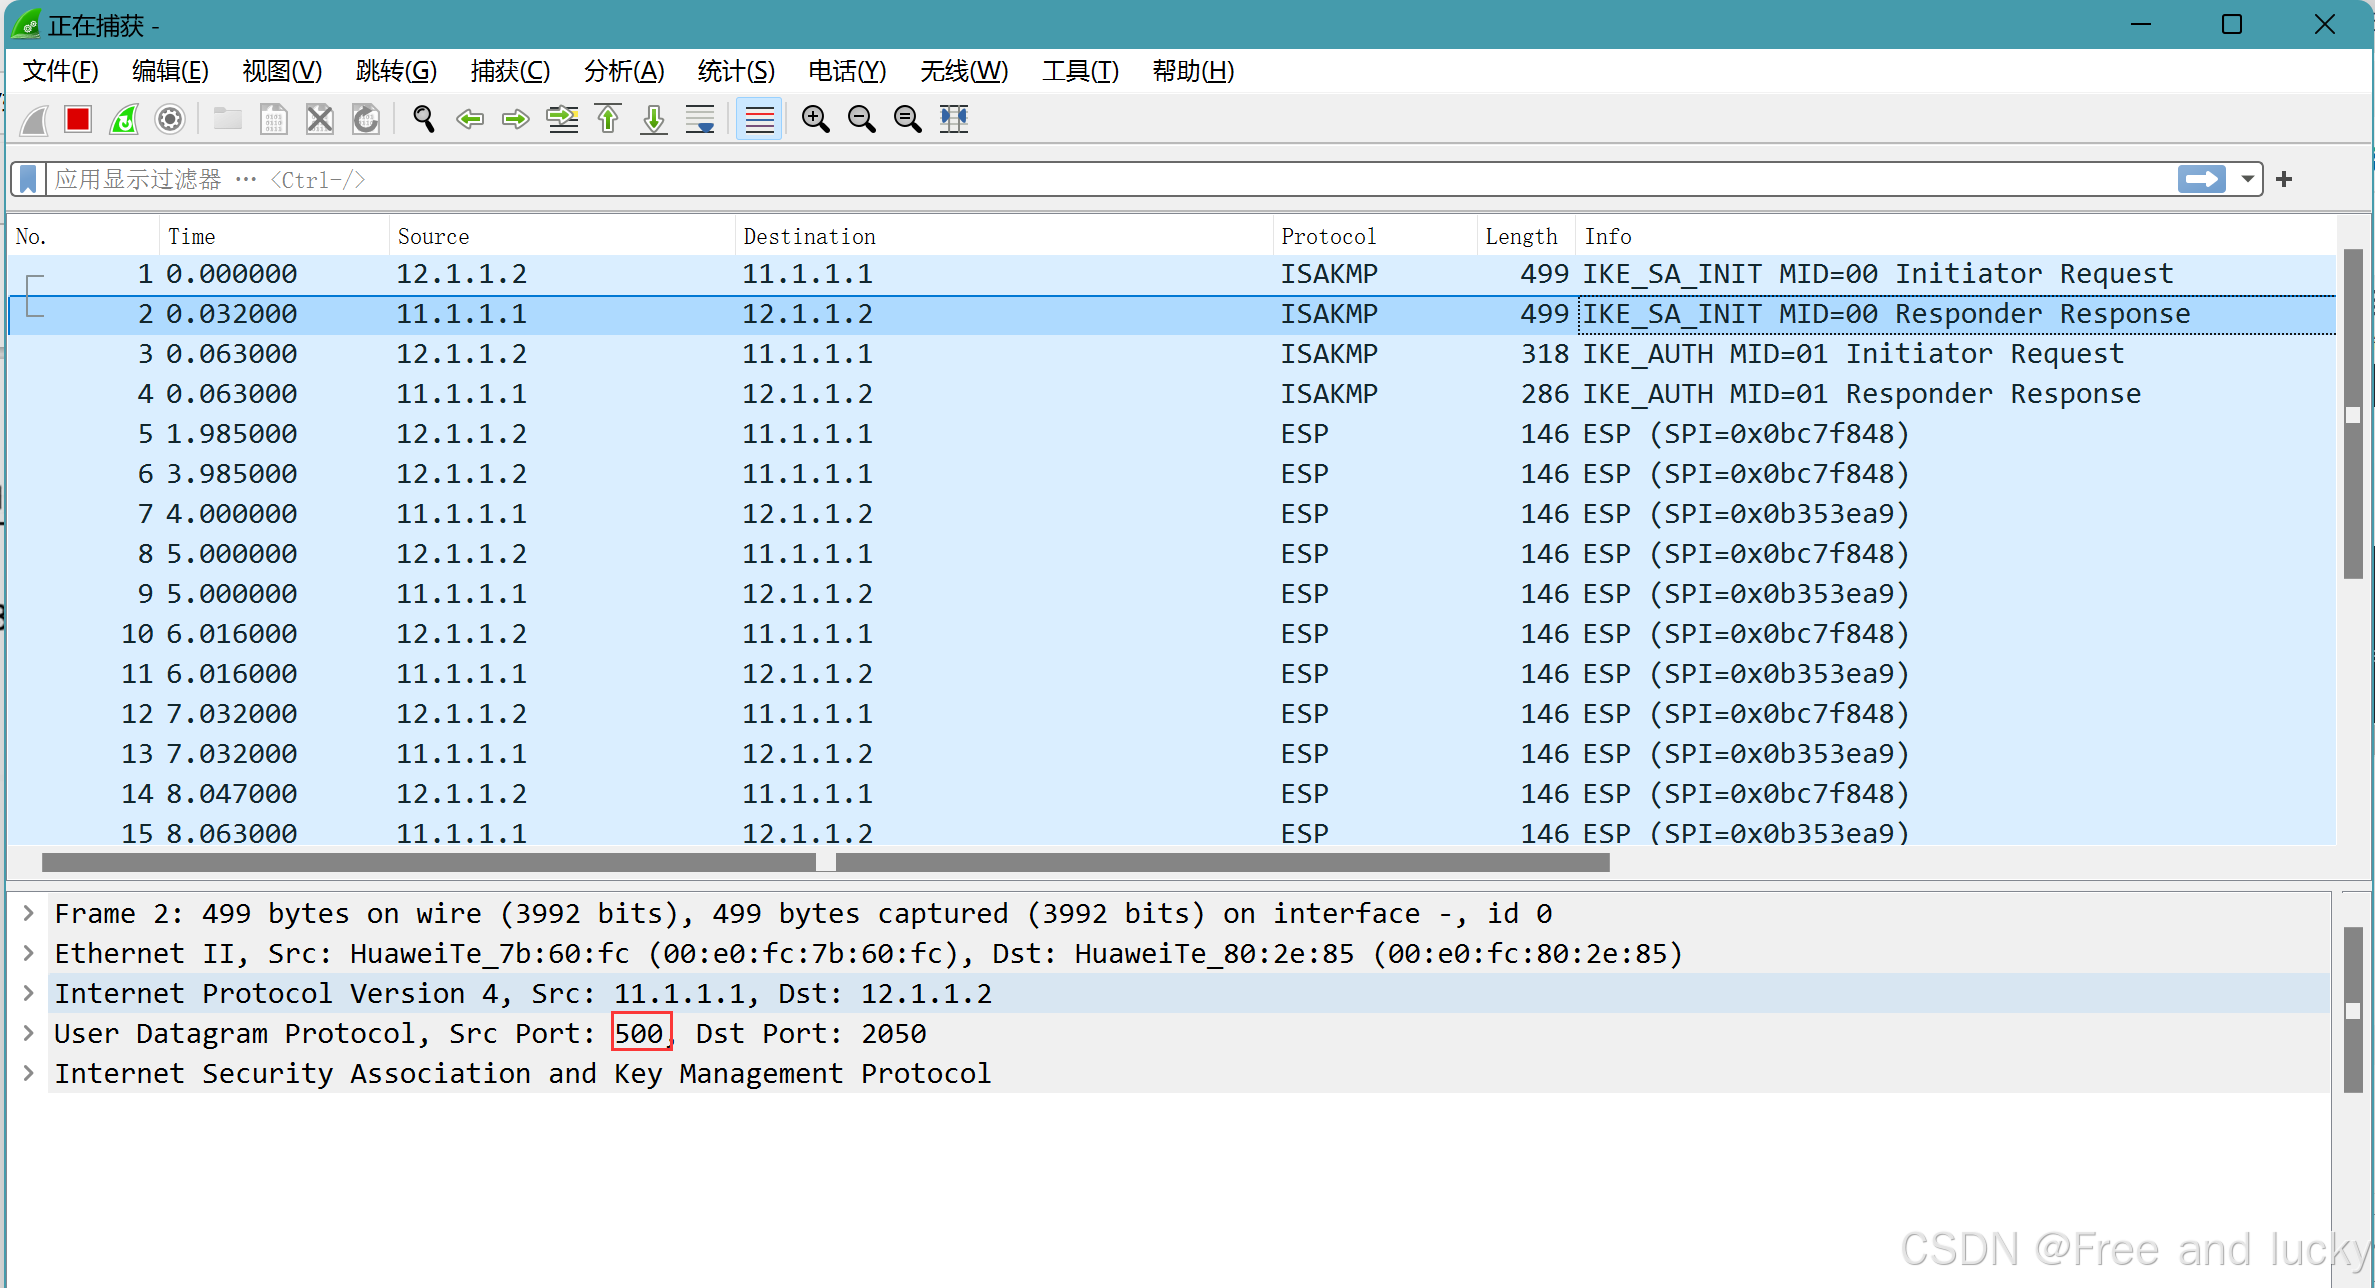Jump to the last packet

click(x=654, y=120)
